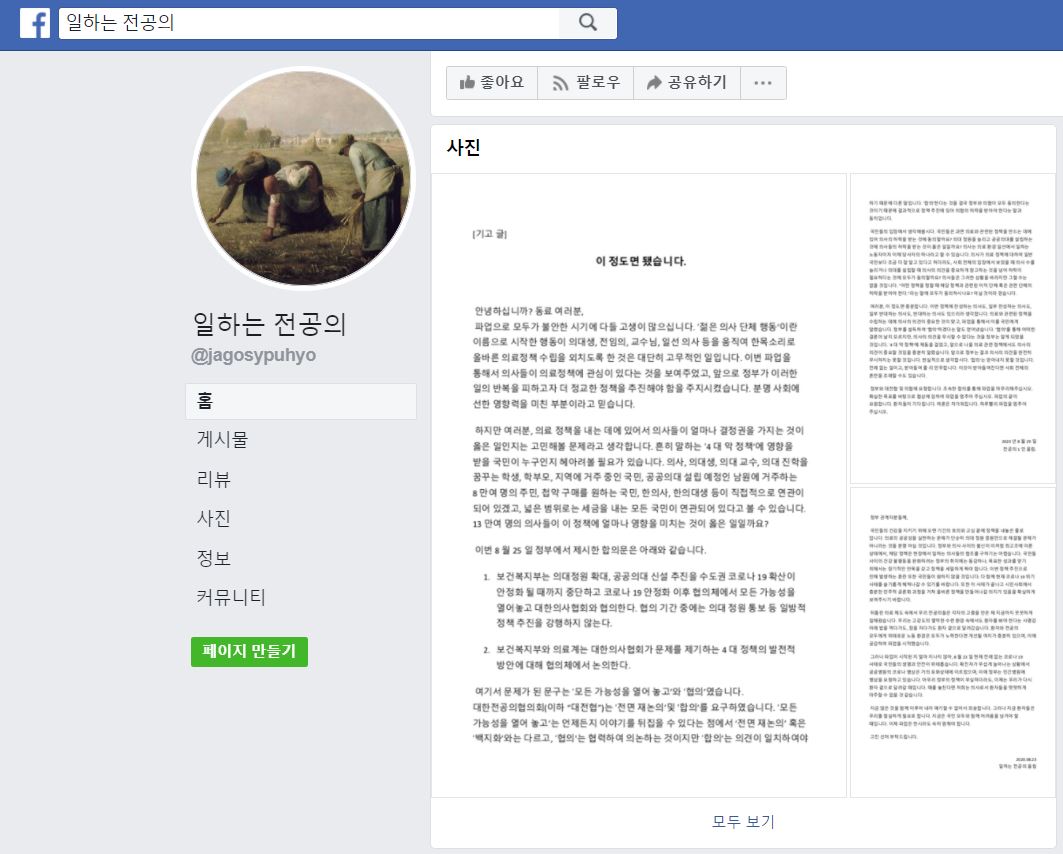
Task: Click the Facebook logo icon
Action: tap(35, 24)
